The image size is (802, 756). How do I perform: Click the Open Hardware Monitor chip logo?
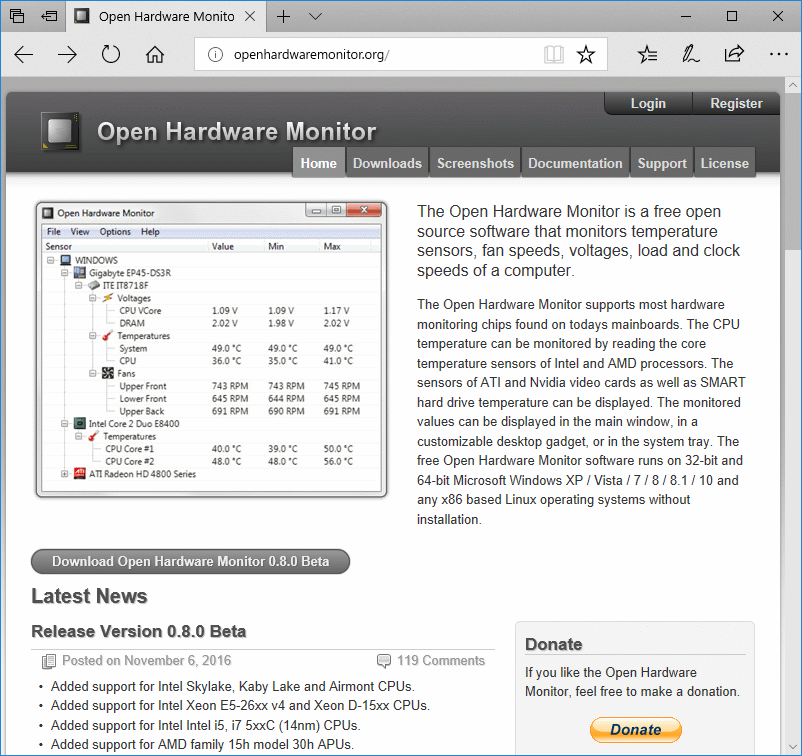61,131
